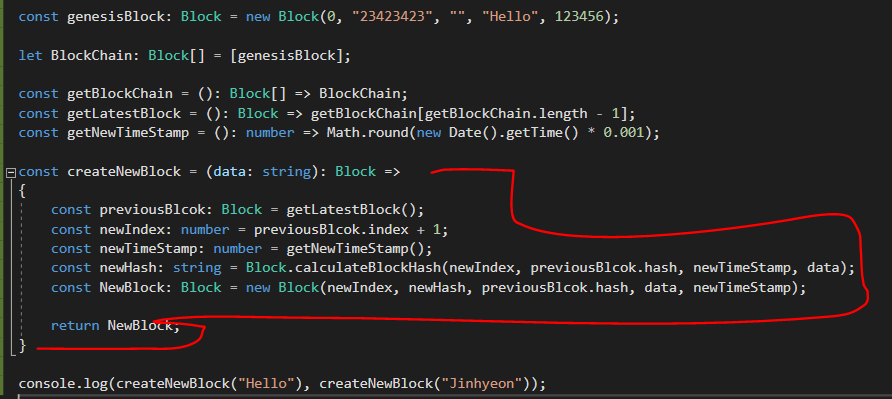Image resolution: width=892 pixels, height=399 pixels.
Task: Click the "Hello" argument in console.log line
Action: tap(266, 384)
